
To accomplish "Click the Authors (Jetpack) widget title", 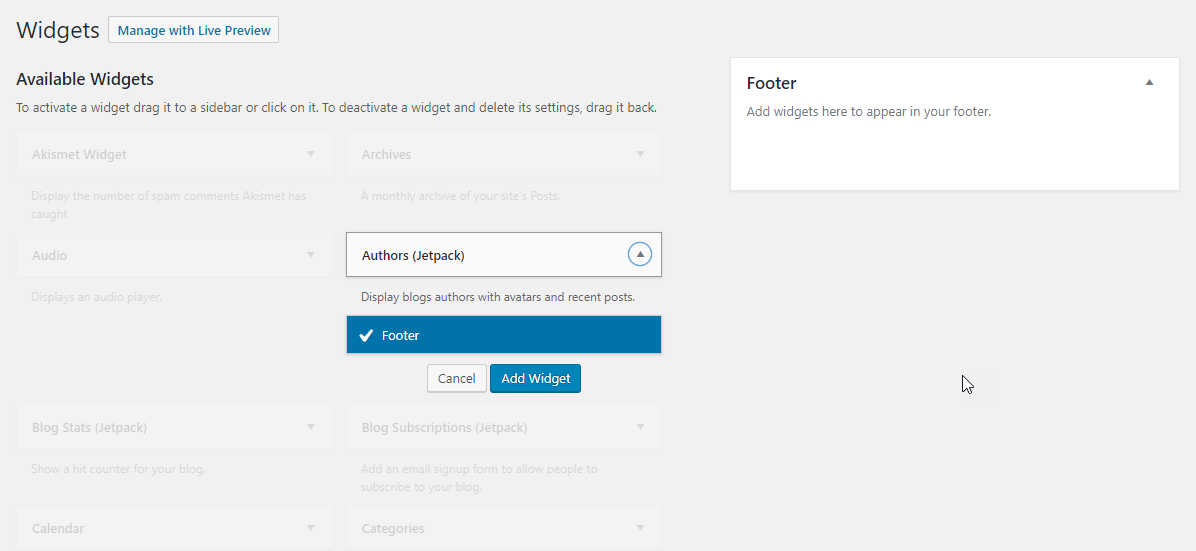I will tap(413, 255).
